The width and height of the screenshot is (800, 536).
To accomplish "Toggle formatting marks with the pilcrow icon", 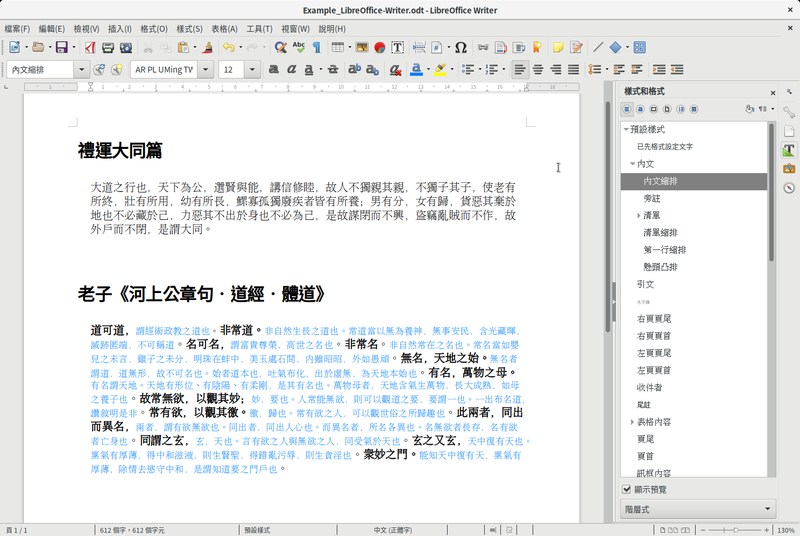I will [317, 47].
